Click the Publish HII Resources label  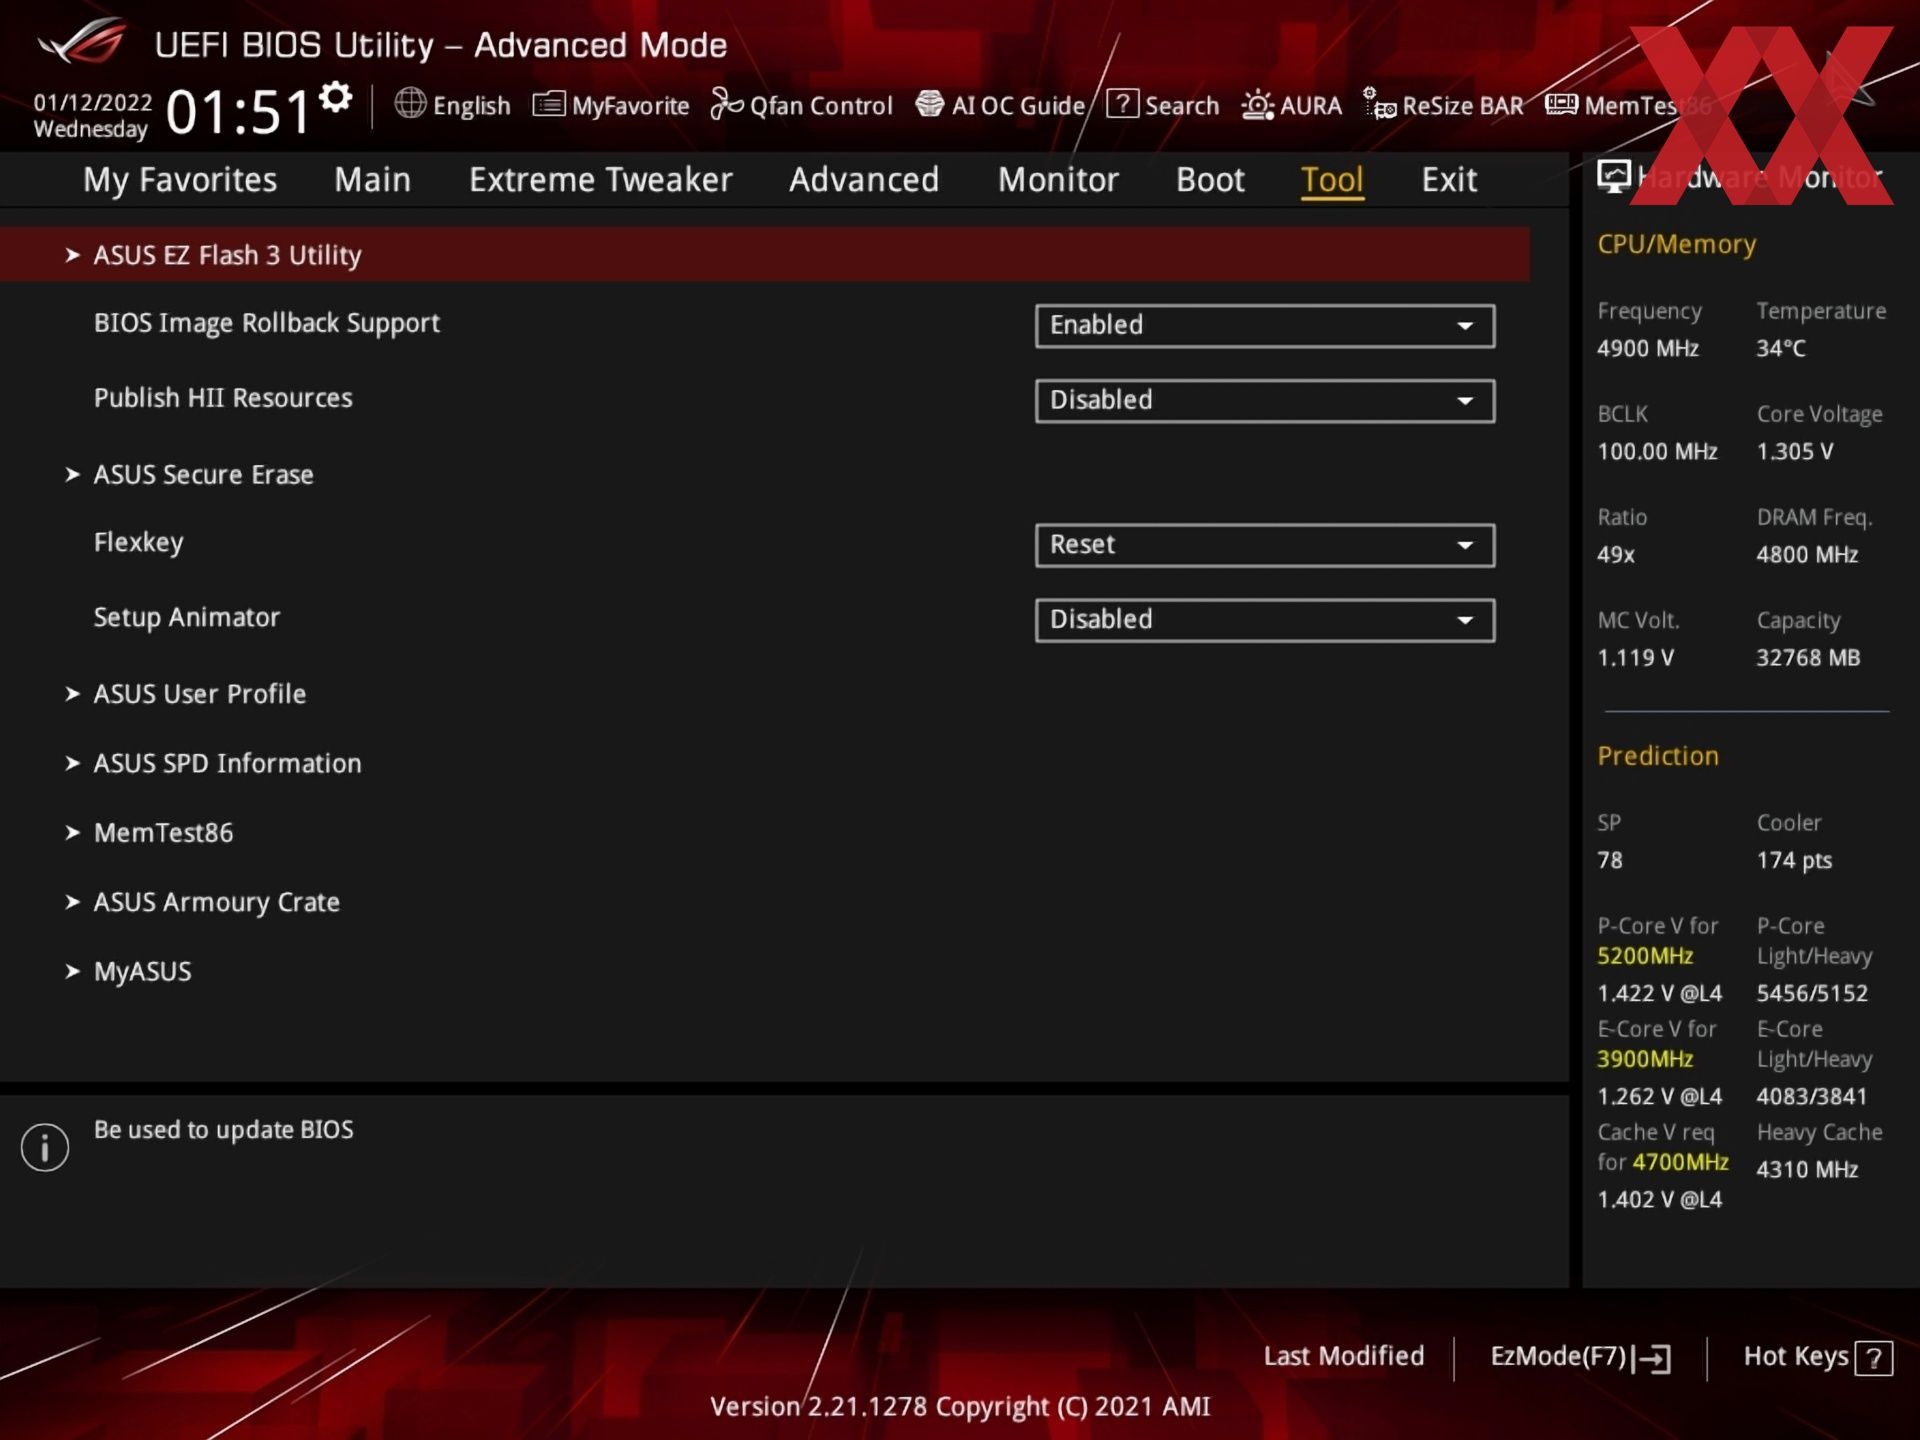[x=223, y=398]
